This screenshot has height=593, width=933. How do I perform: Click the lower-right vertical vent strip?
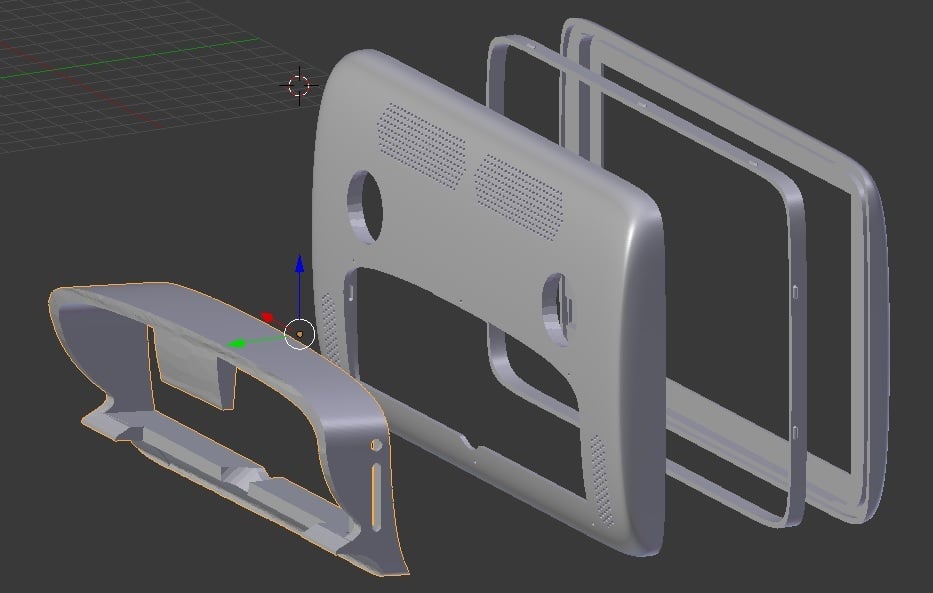(x=599, y=480)
